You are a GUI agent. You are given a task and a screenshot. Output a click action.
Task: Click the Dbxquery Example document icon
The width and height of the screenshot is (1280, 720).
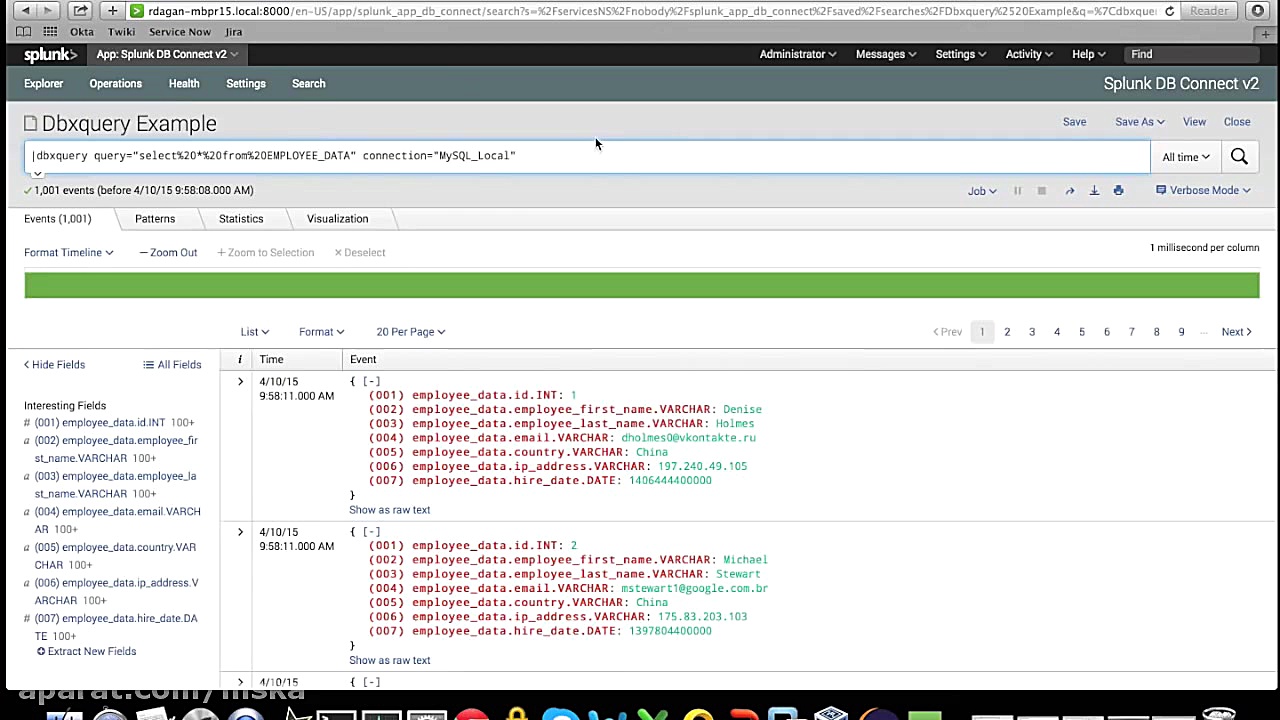tap(30, 123)
